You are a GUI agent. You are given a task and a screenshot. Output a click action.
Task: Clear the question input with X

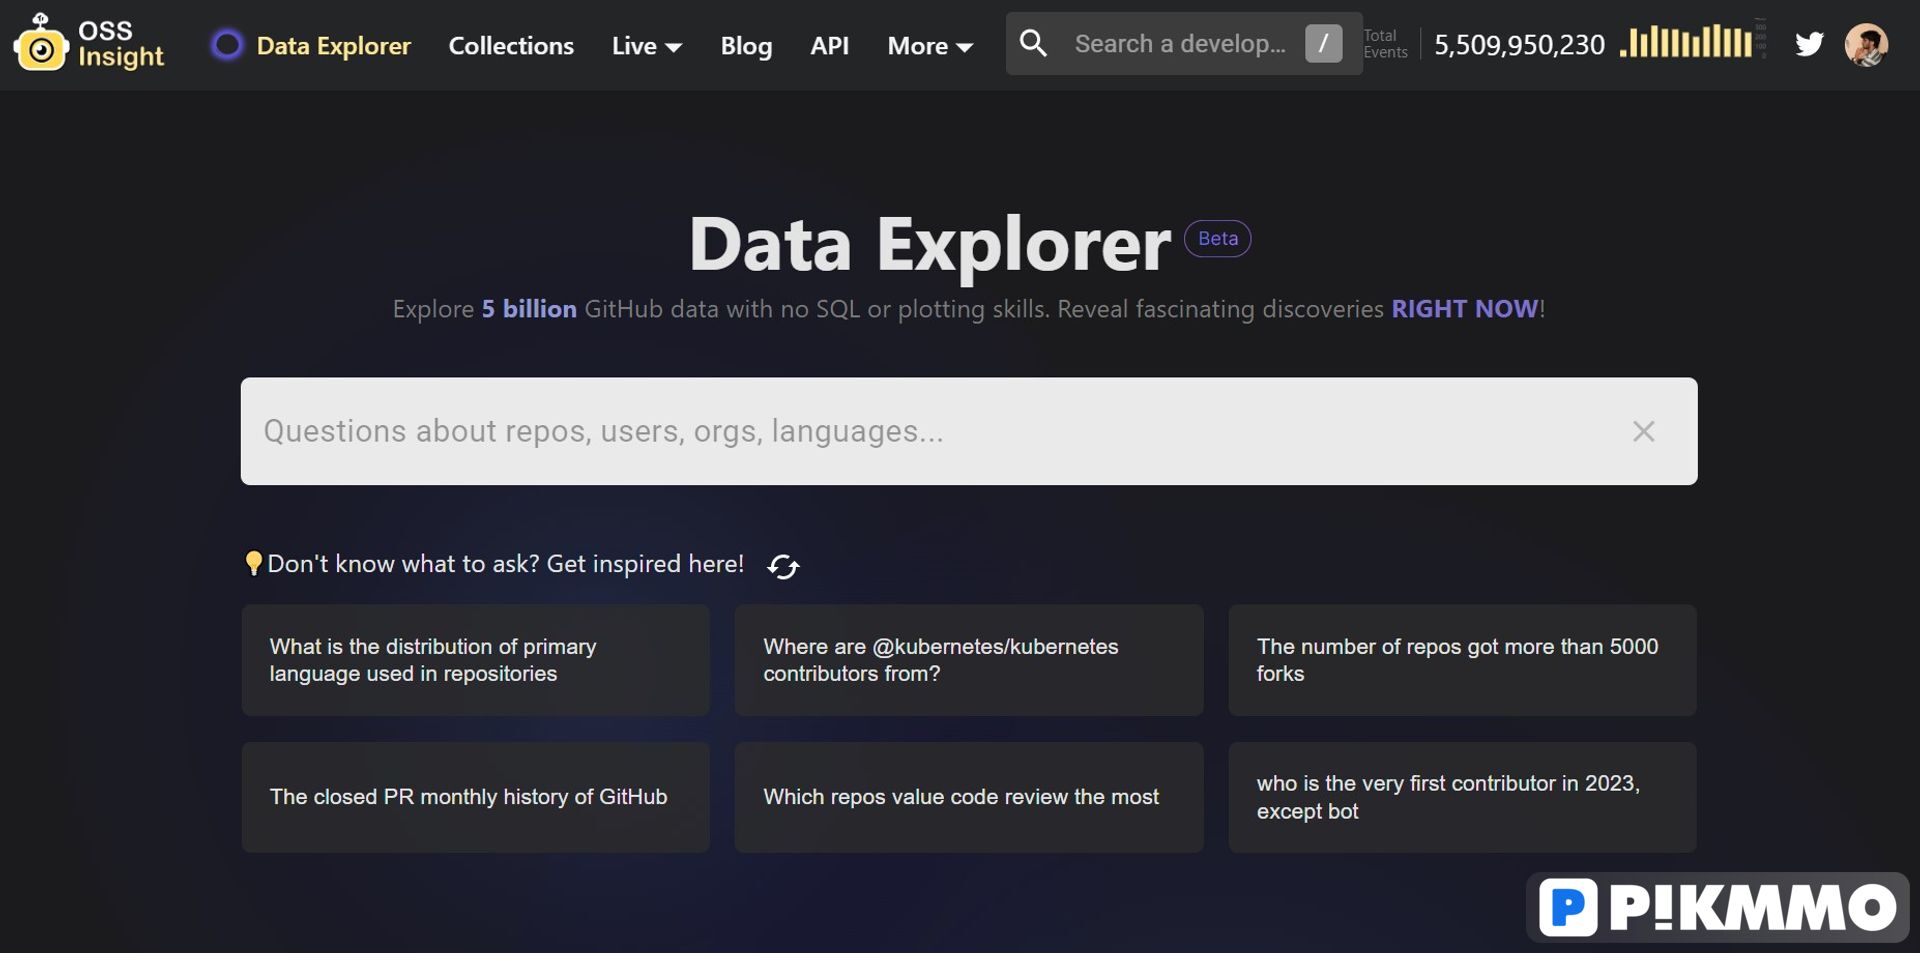tap(1643, 431)
